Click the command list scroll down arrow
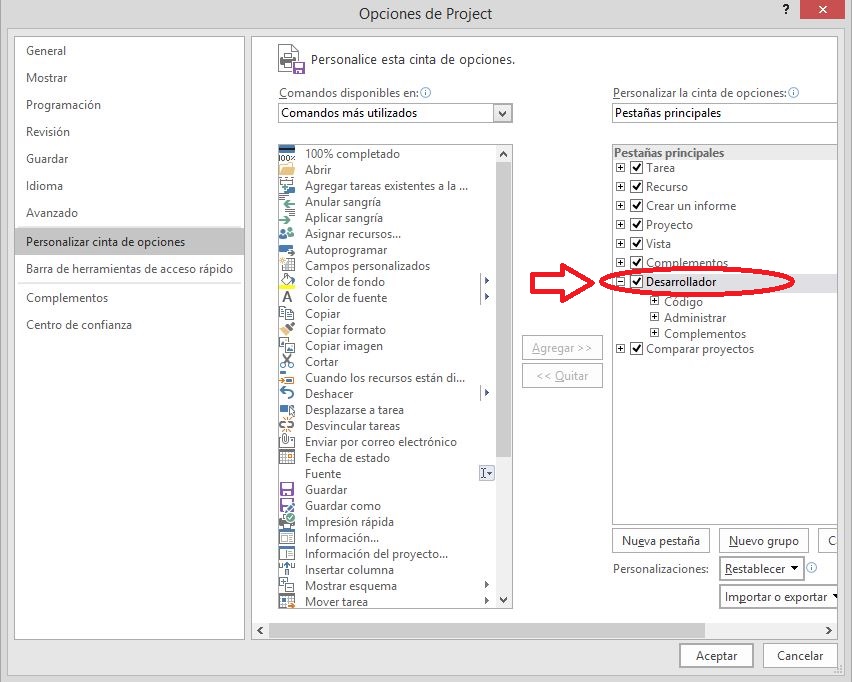Screen dimensions: 852x682 coord(503,600)
